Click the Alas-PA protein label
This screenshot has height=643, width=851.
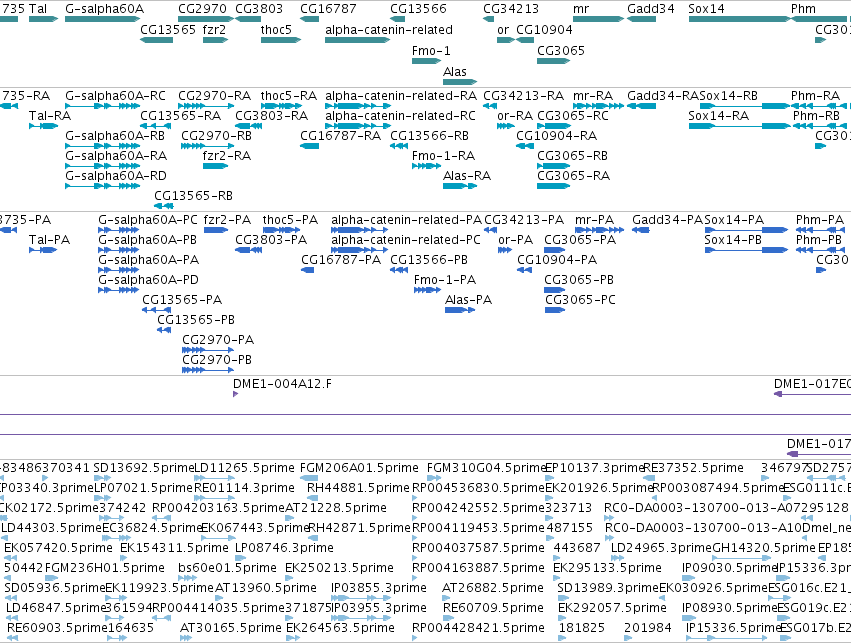468,301
